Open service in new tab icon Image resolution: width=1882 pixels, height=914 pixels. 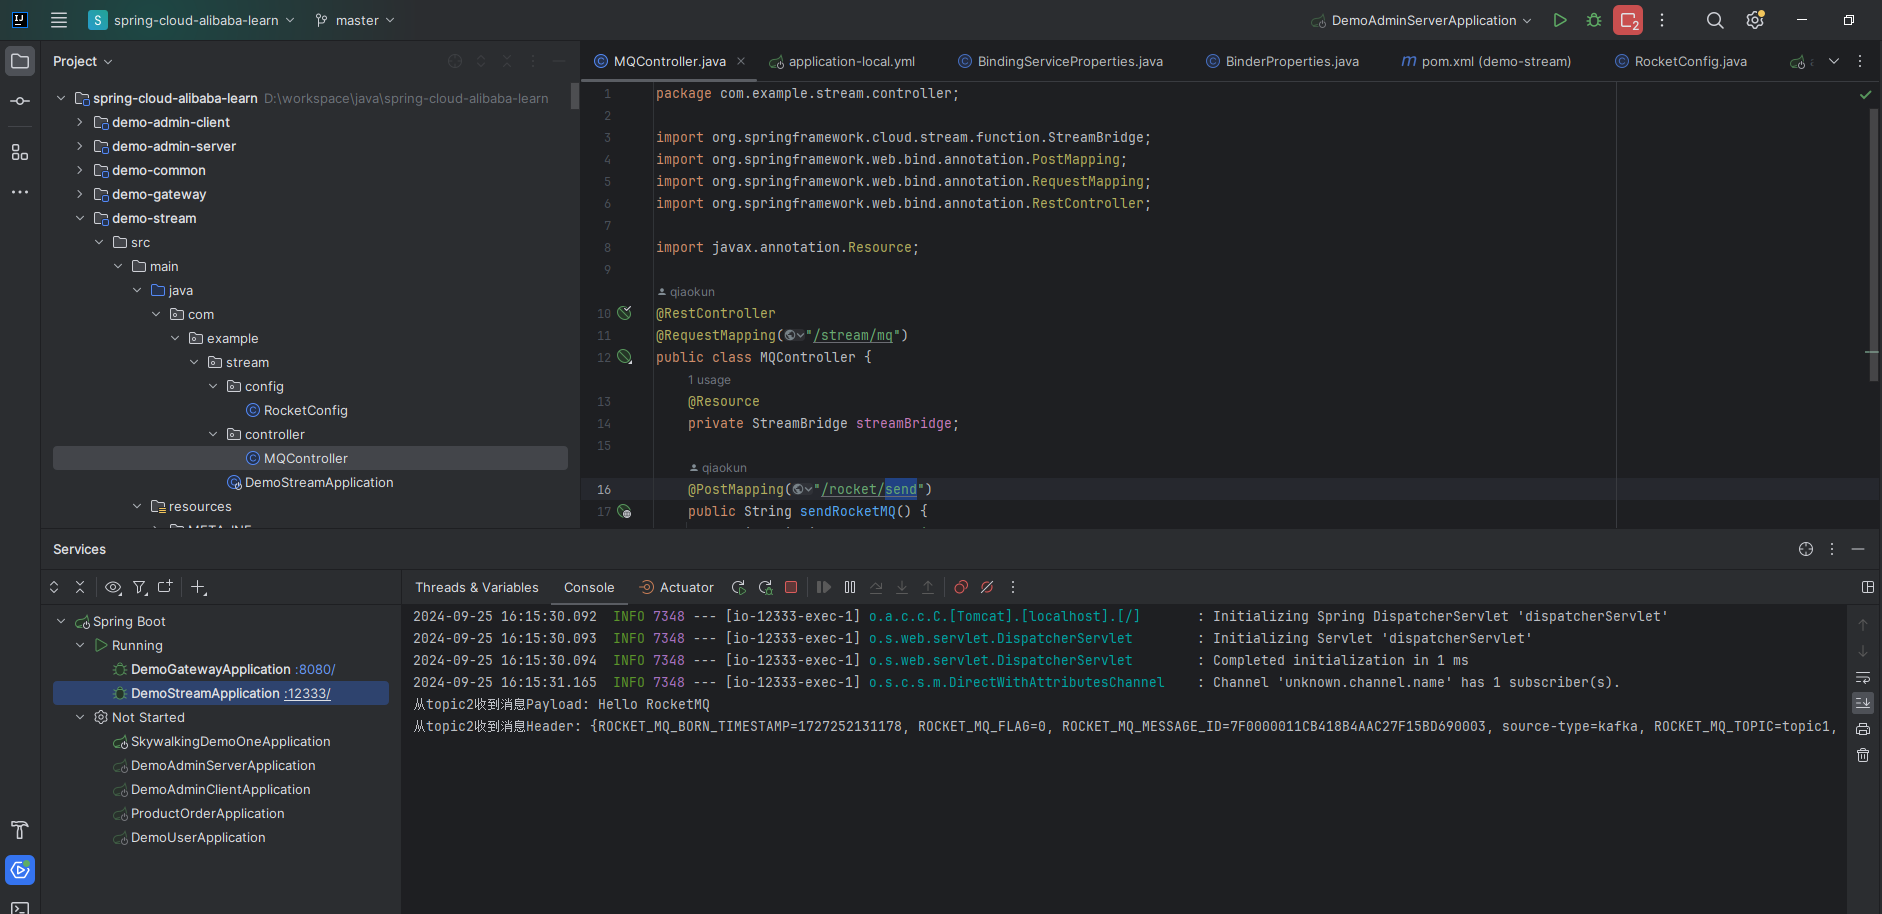tap(165, 588)
